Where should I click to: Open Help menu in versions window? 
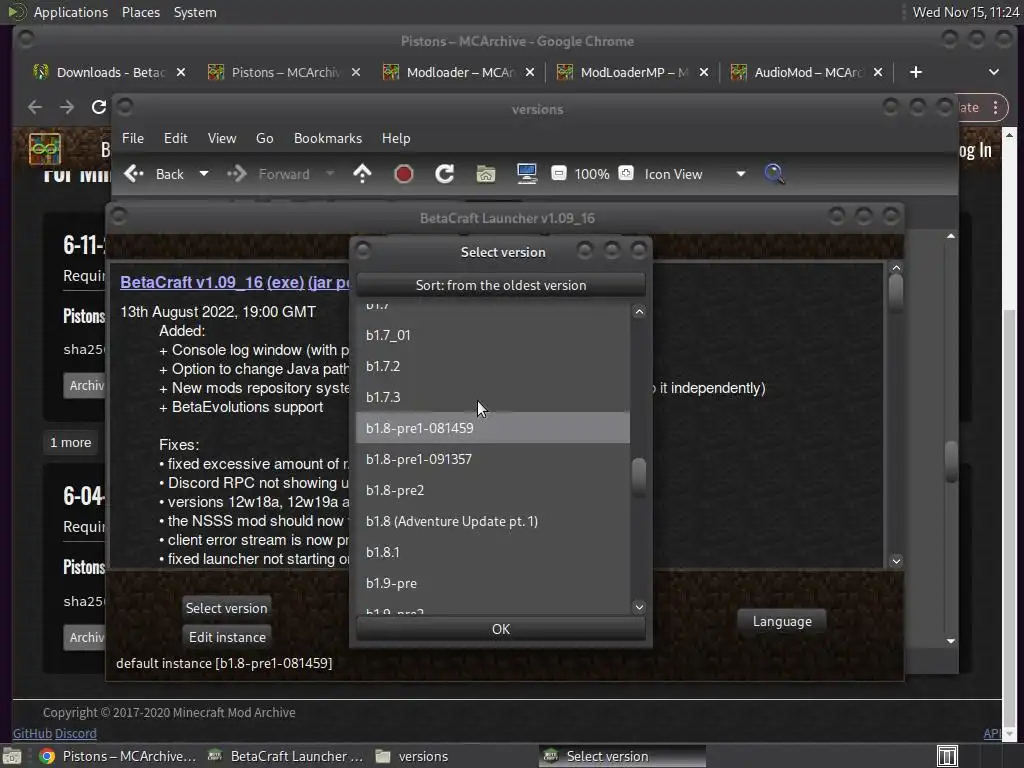(x=396, y=138)
